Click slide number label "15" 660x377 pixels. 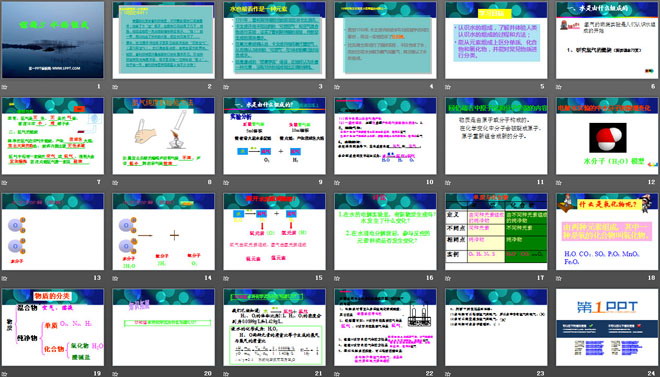click(x=319, y=278)
